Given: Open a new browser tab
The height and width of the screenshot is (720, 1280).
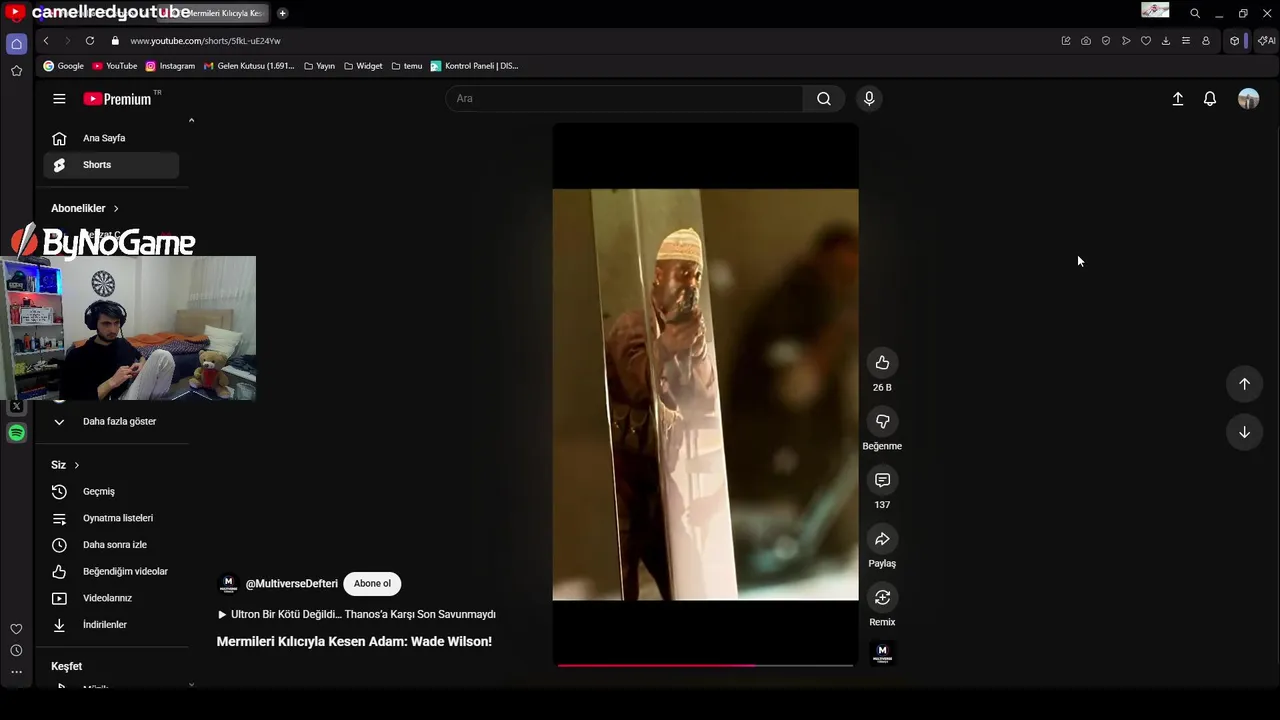Looking at the screenshot, I should point(282,13).
